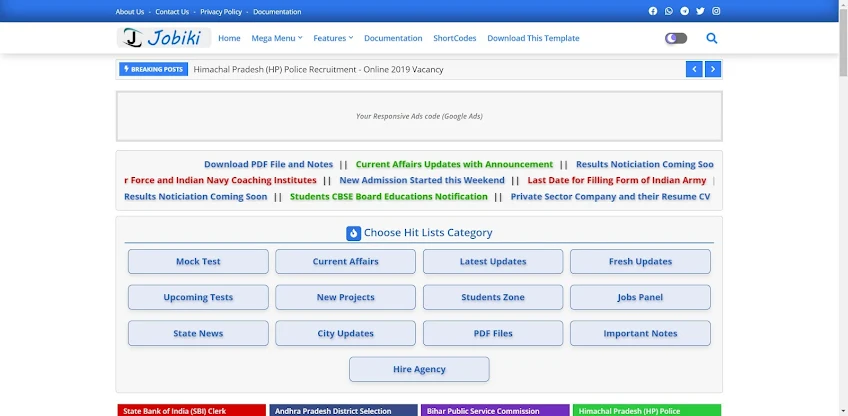Open Download PDF File and Notes link

pyautogui.click(x=268, y=164)
